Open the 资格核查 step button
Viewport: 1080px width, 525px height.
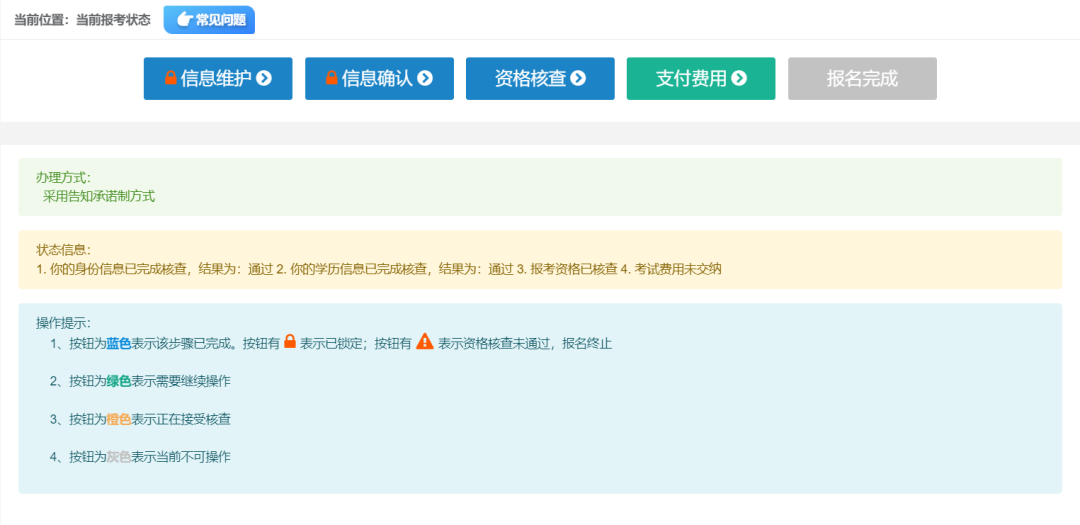(x=540, y=79)
